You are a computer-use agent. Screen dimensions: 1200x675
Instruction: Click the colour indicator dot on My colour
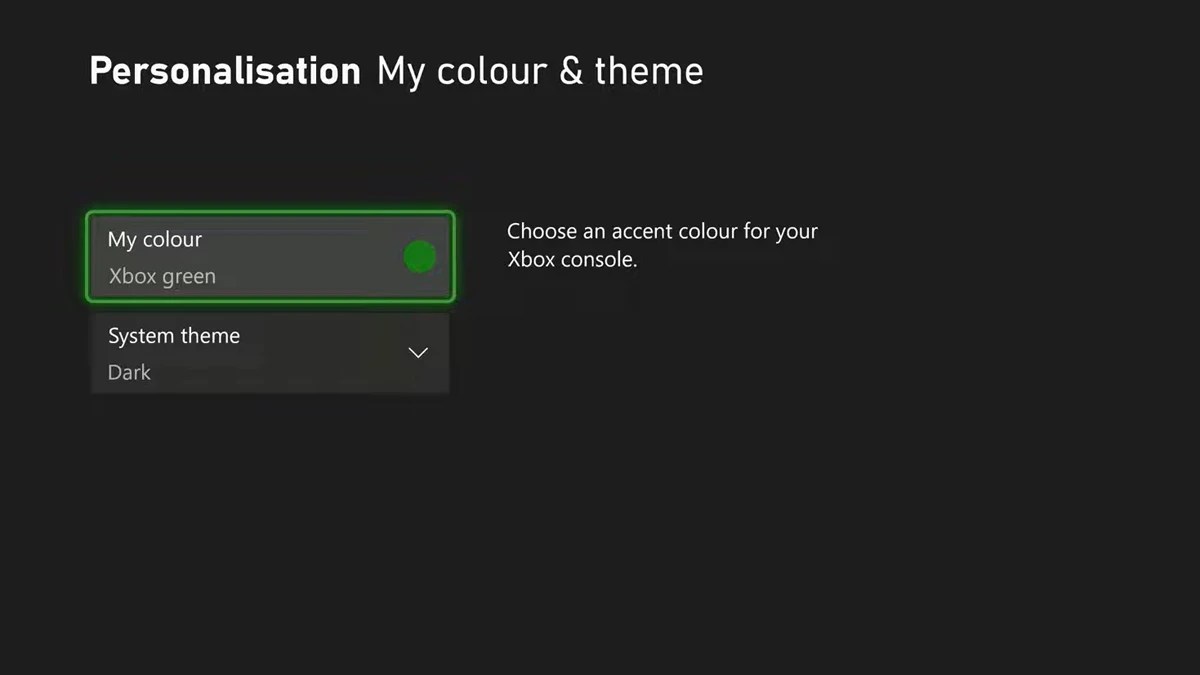419,256
